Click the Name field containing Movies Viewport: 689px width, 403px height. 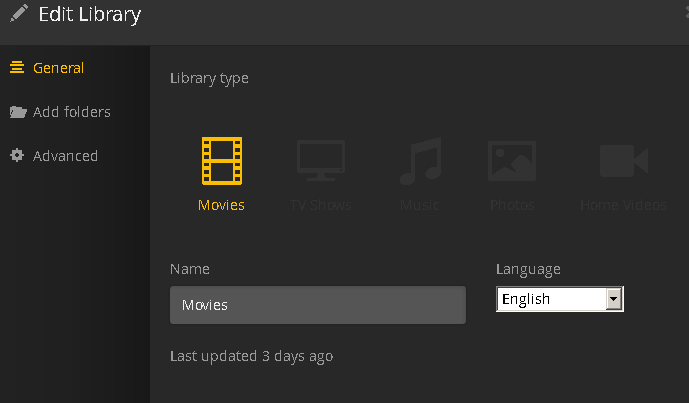click(x=318, y=305)
